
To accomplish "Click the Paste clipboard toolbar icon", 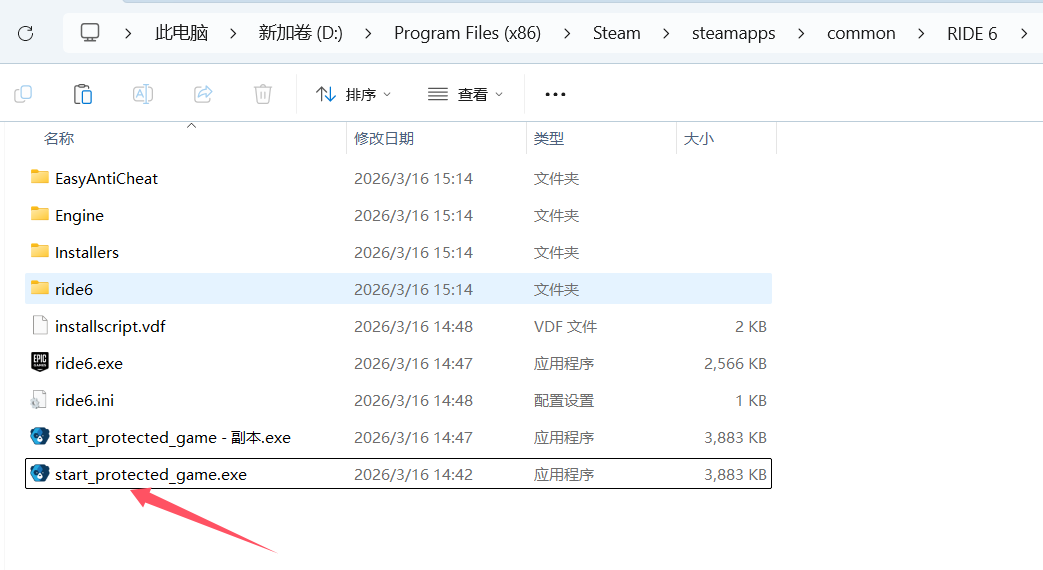I will coord(83,94).
